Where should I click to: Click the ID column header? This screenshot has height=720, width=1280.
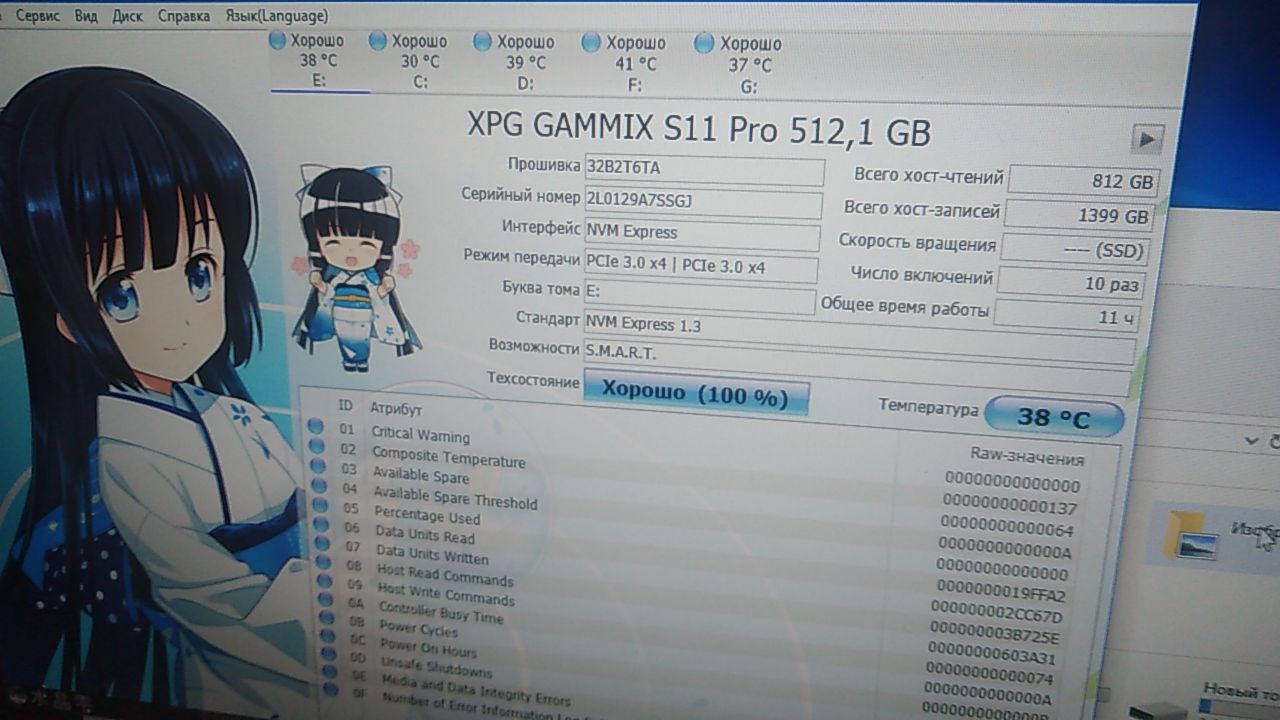pos(345,405)
